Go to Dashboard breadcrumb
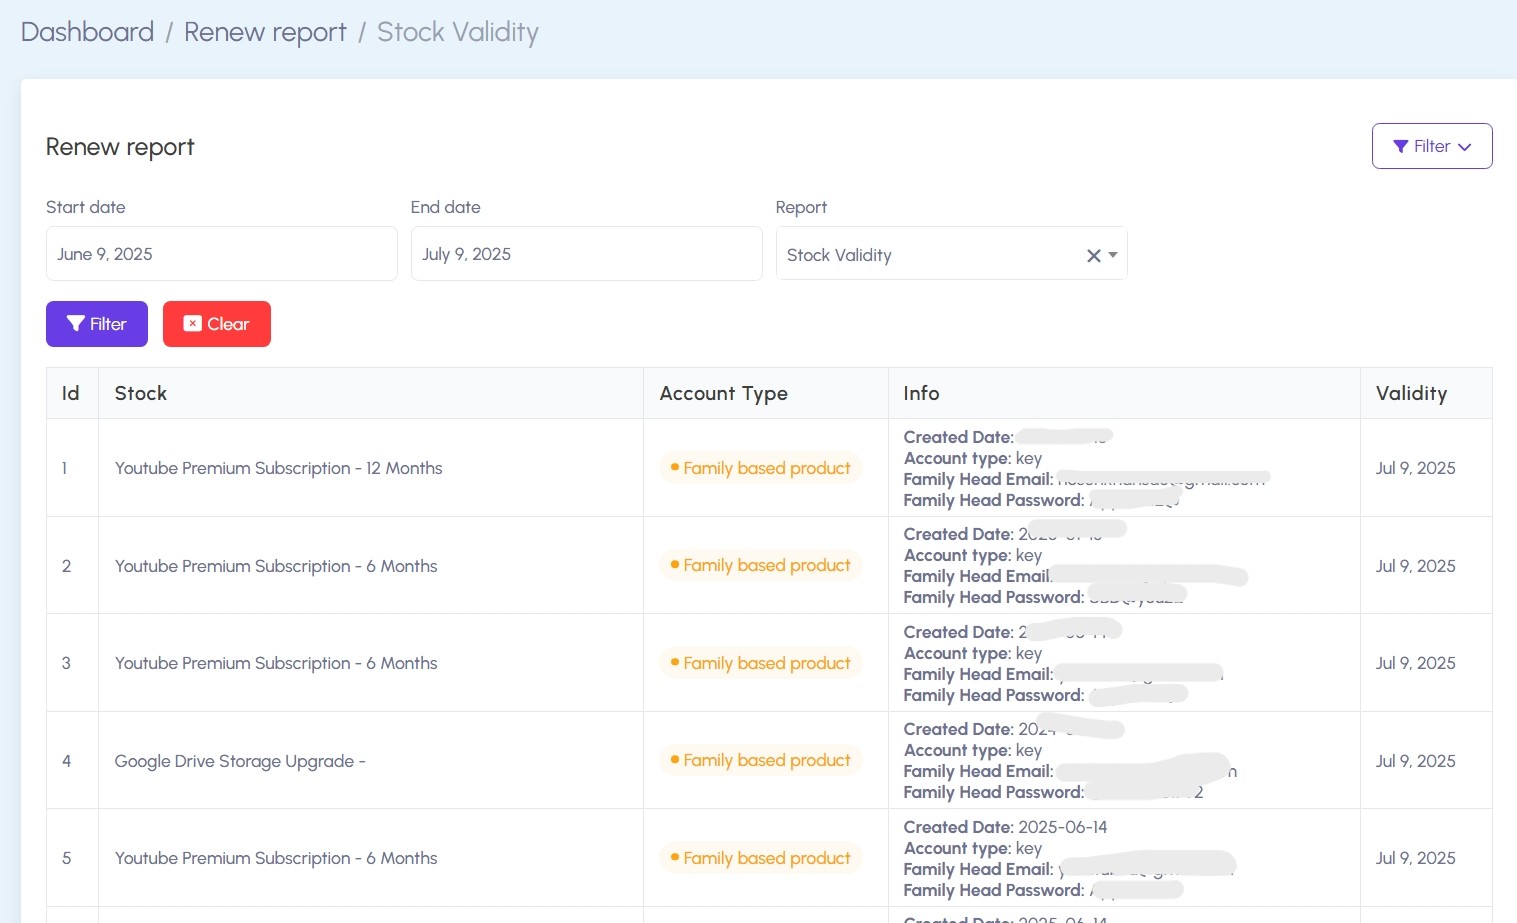 coord(88,32)
